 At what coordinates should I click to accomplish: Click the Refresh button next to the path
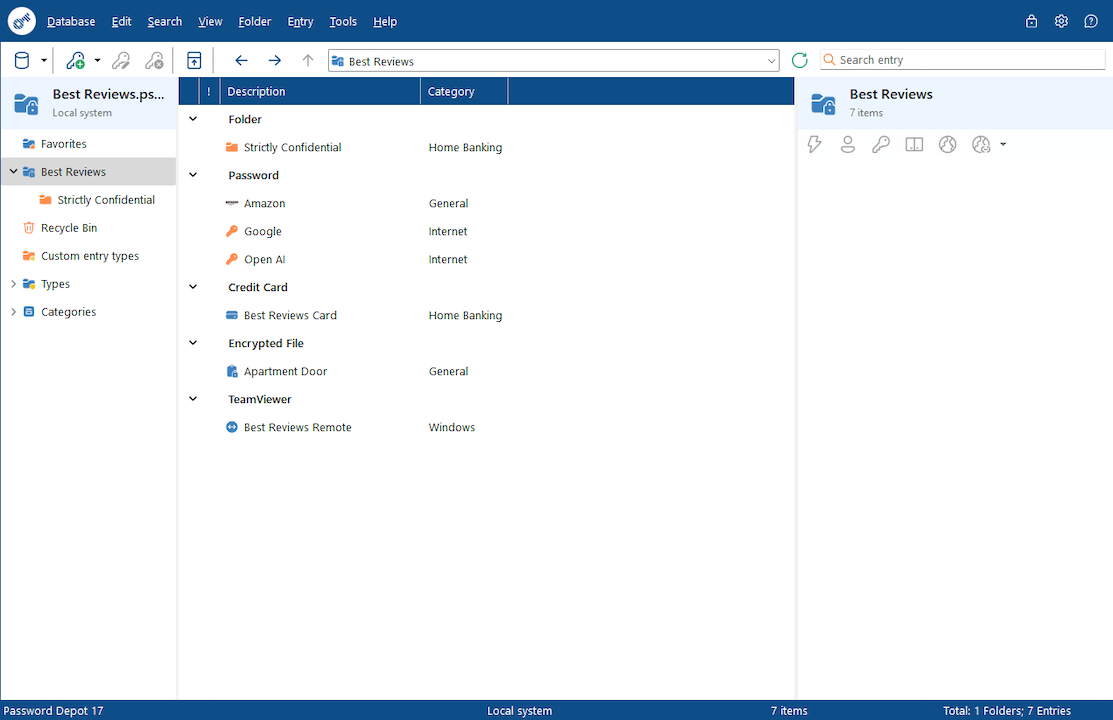click(x=799, y=59)
